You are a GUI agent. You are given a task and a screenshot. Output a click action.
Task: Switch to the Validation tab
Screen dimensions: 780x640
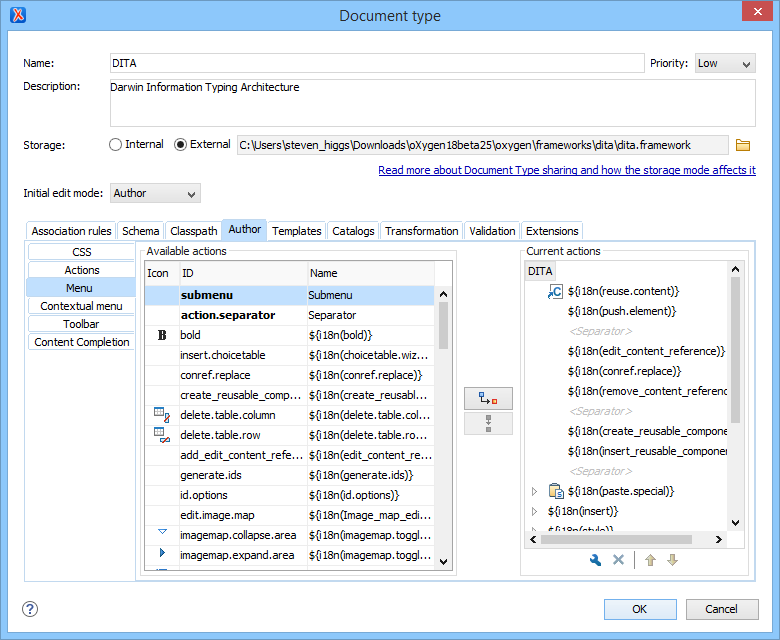pyautogui.click(x=492, y=231)
